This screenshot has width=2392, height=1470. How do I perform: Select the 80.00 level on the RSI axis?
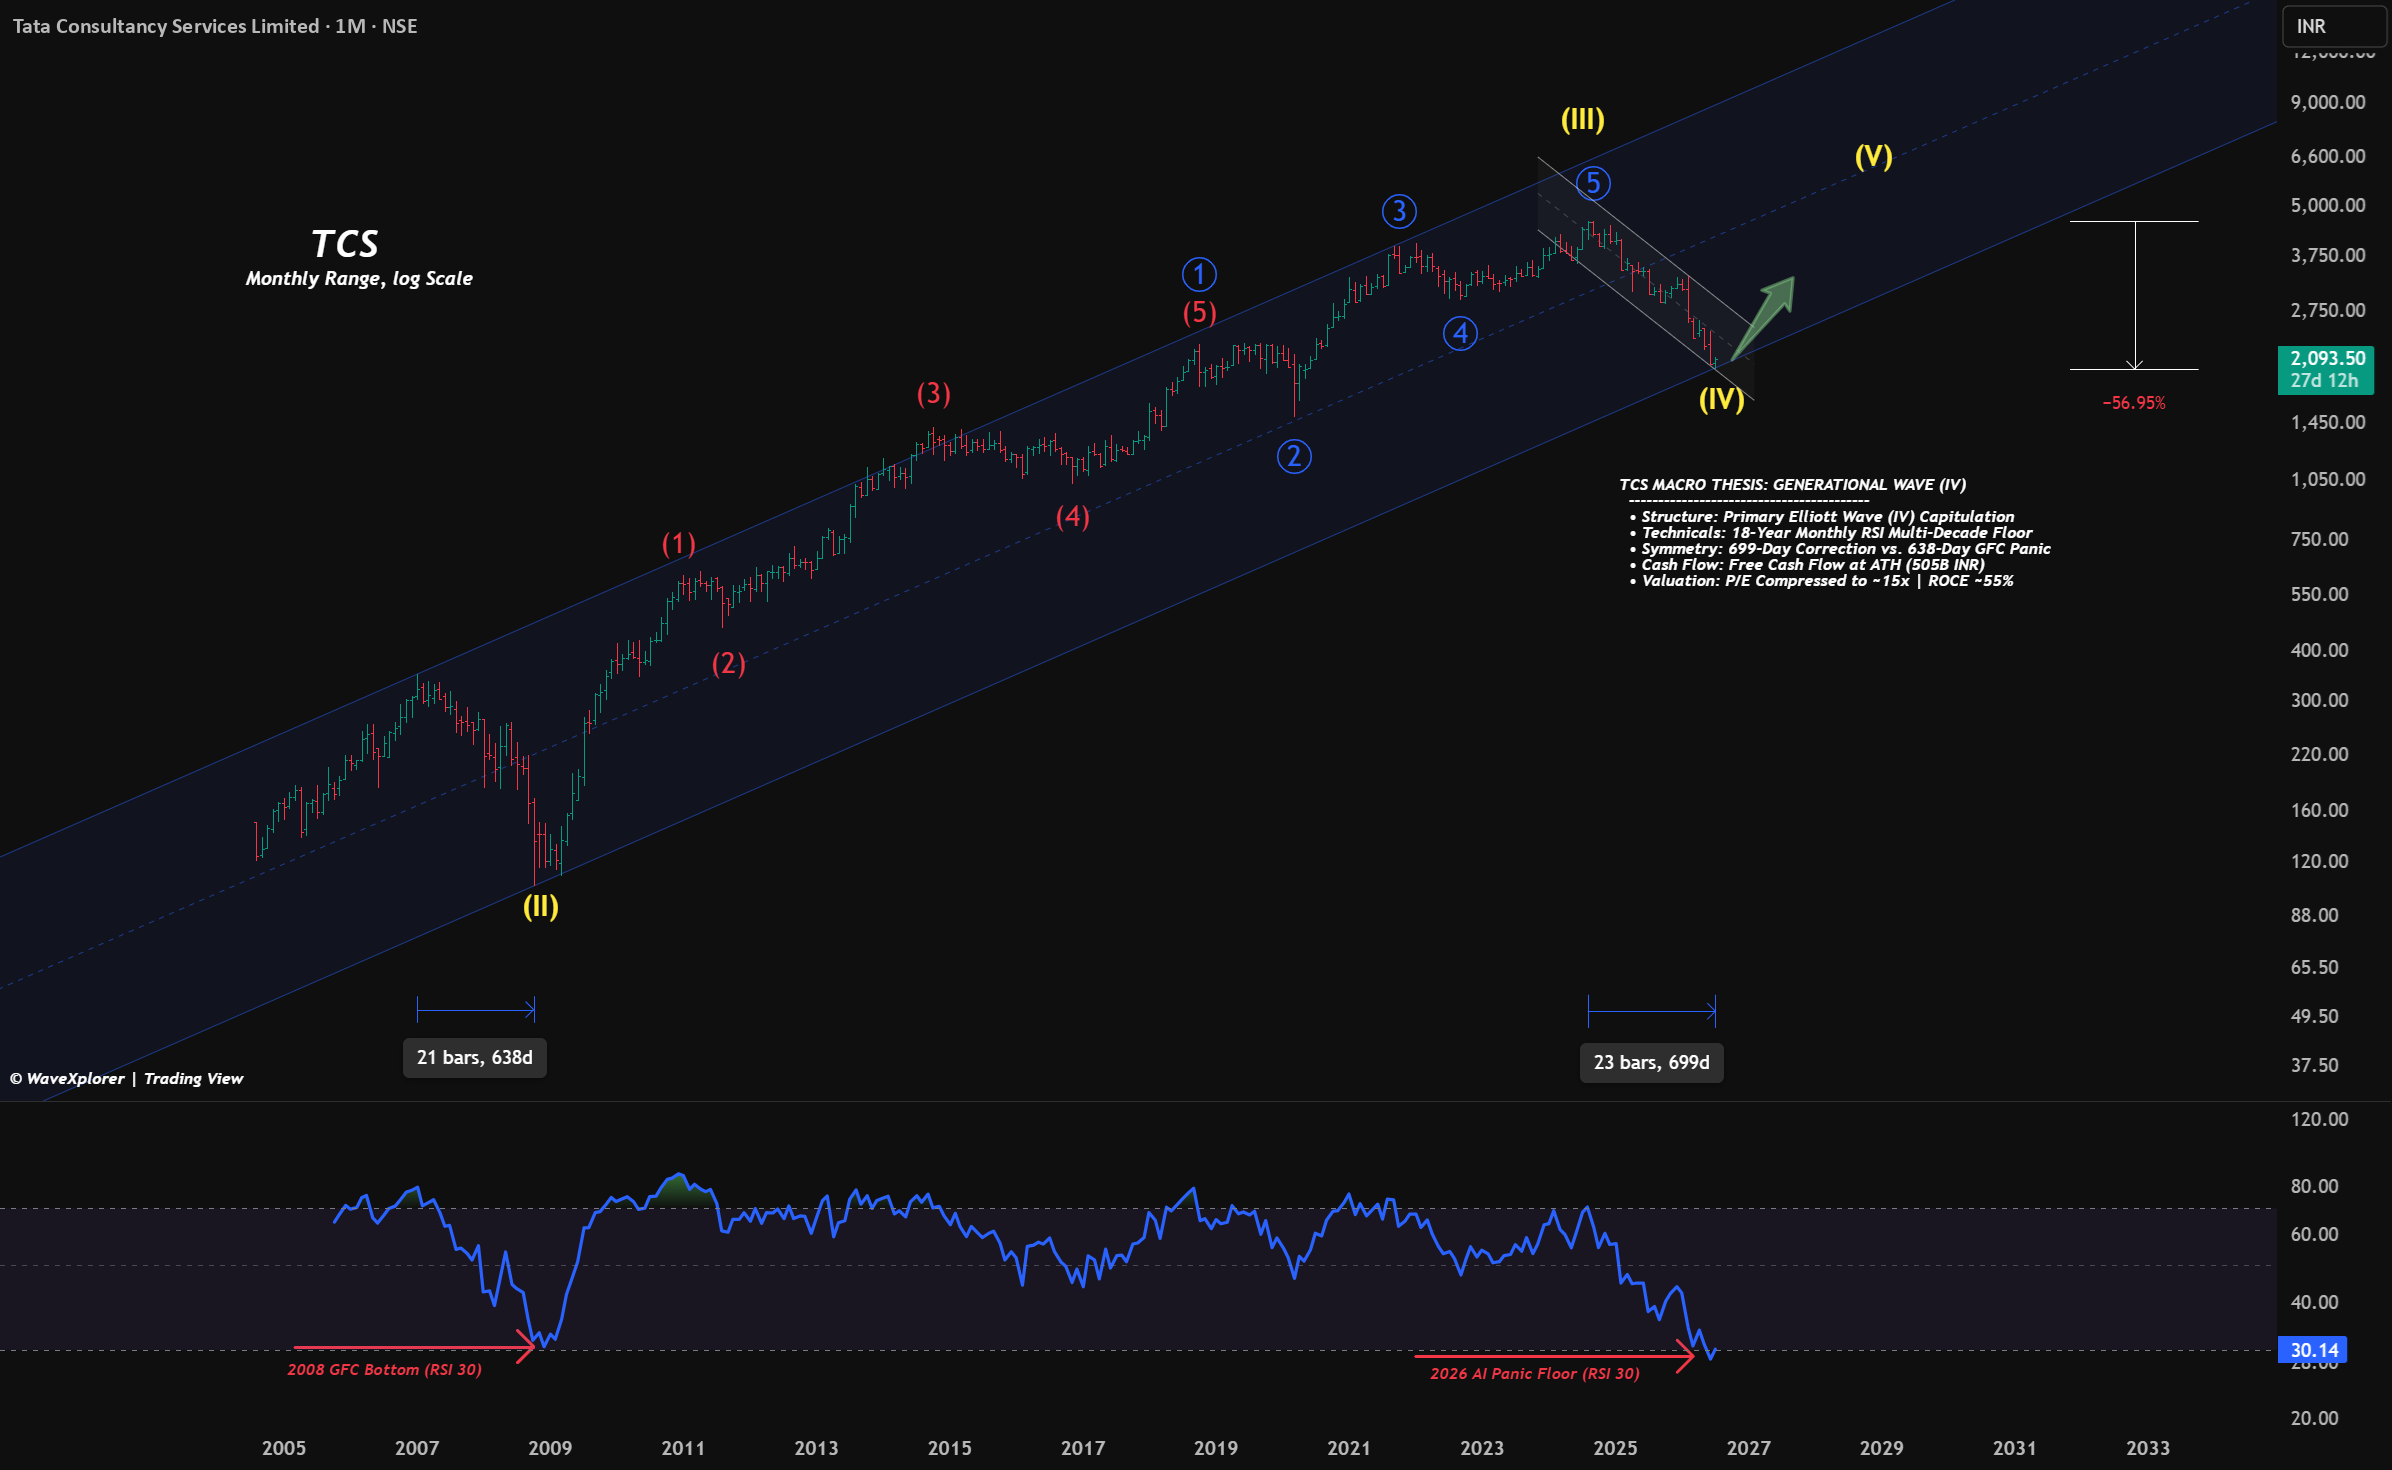coord(2314,1186)
